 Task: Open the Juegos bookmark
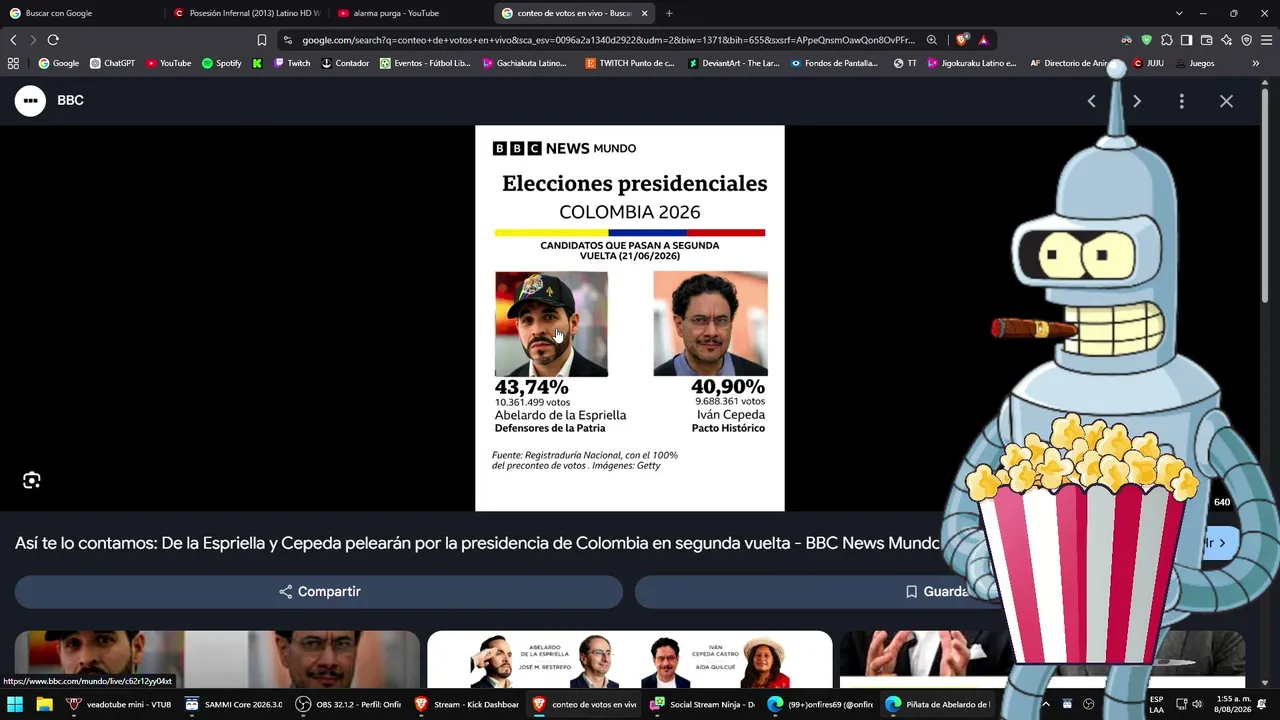tap(1195, 63)
